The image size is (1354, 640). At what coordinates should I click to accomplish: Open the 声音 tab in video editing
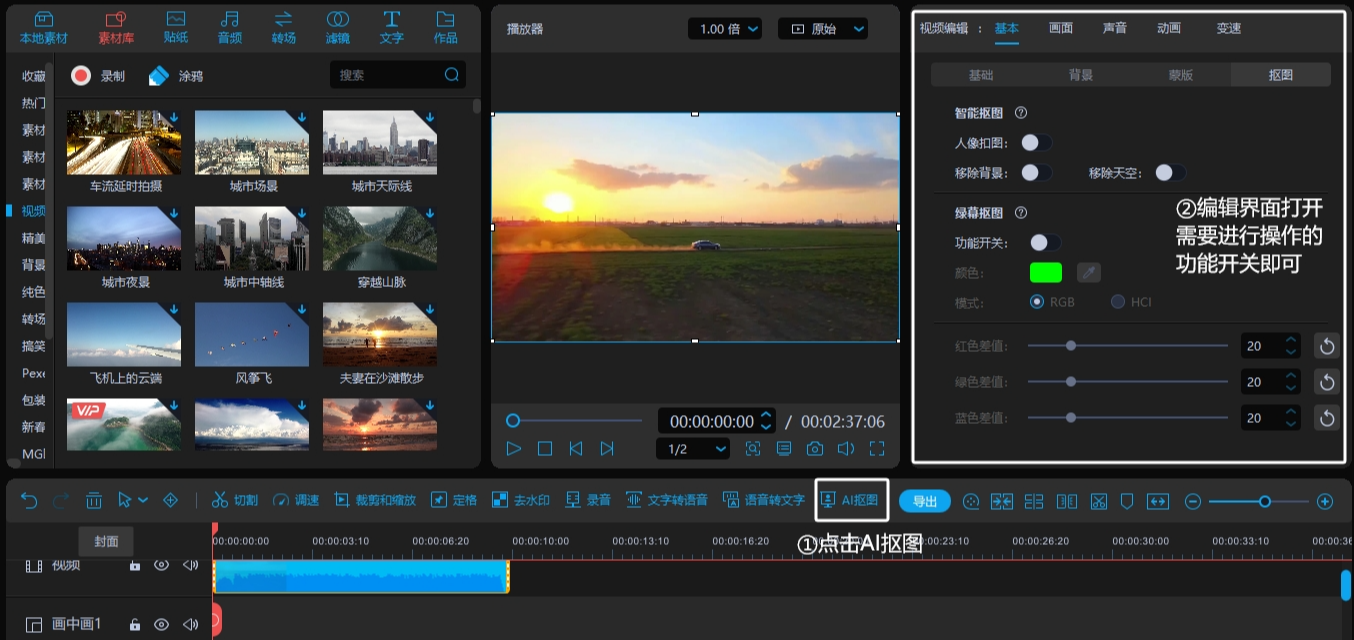click(1114, 28)
